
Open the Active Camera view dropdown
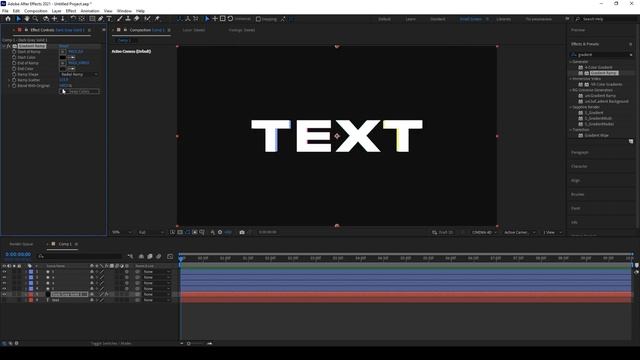click(x=519, y=232)
